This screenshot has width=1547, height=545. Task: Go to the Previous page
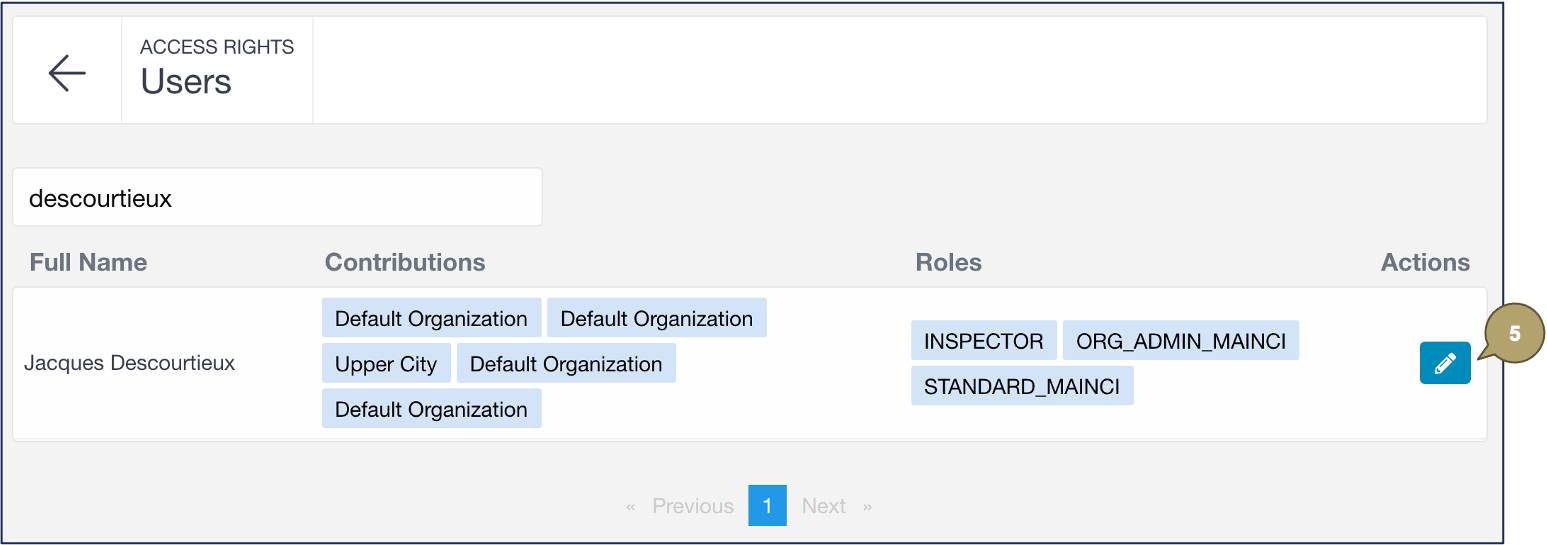(x=692, y=506)
